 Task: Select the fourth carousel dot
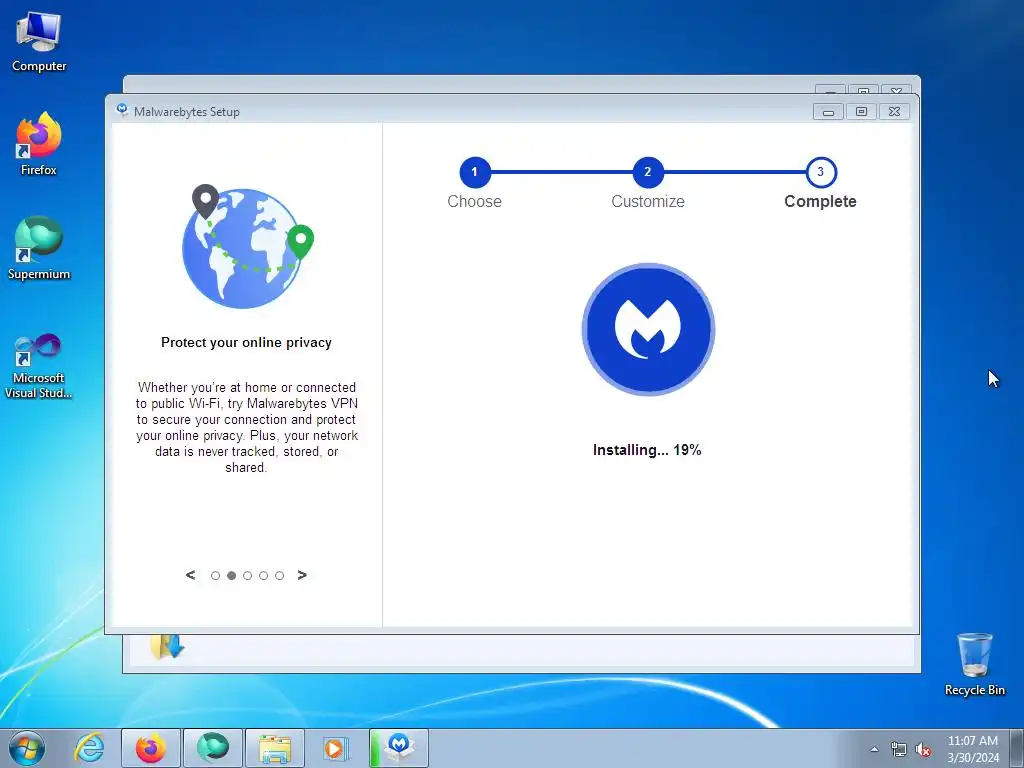(x=263, y=575)
